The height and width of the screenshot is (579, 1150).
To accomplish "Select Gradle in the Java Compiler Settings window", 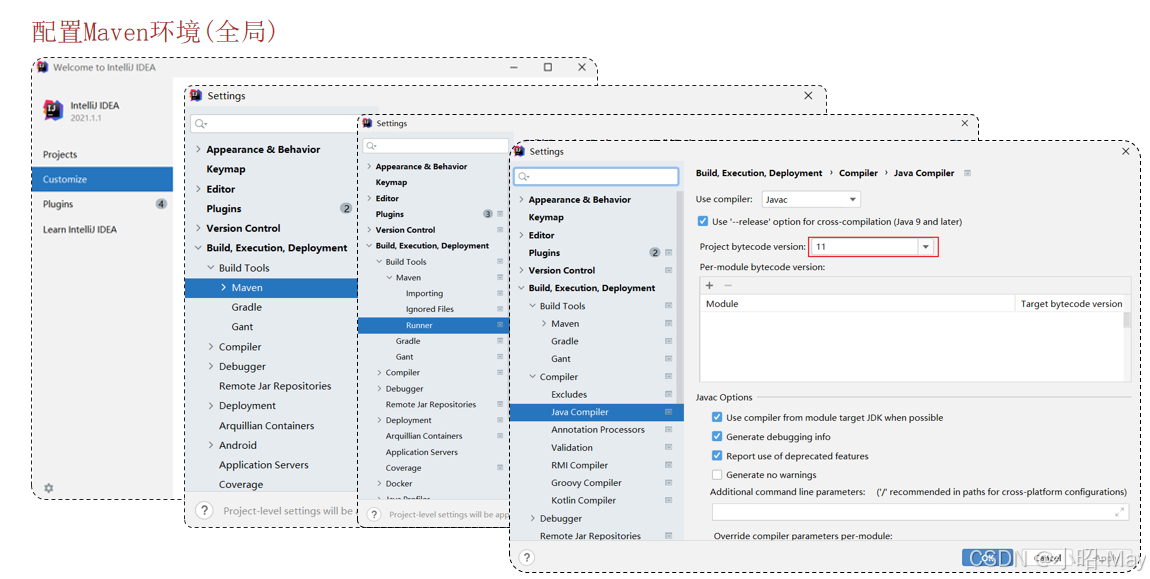I will pos(565,341).
